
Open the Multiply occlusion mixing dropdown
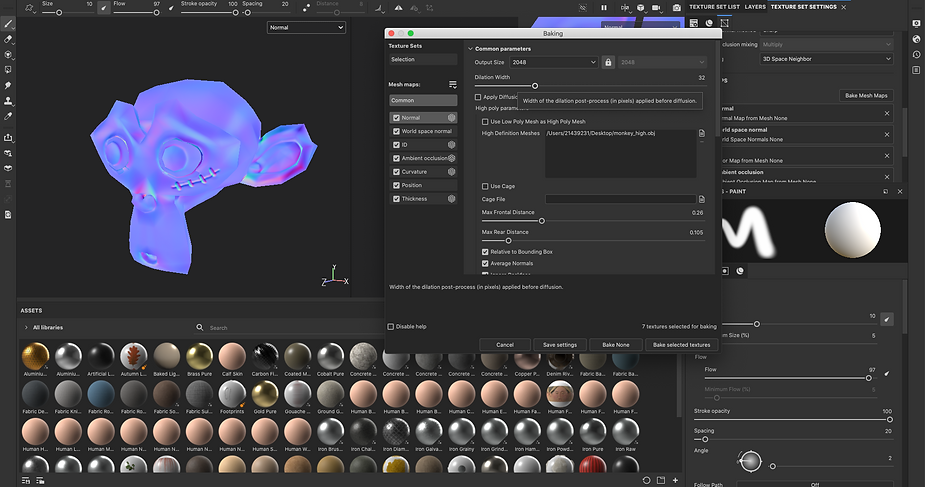click(x=826, y=44)
